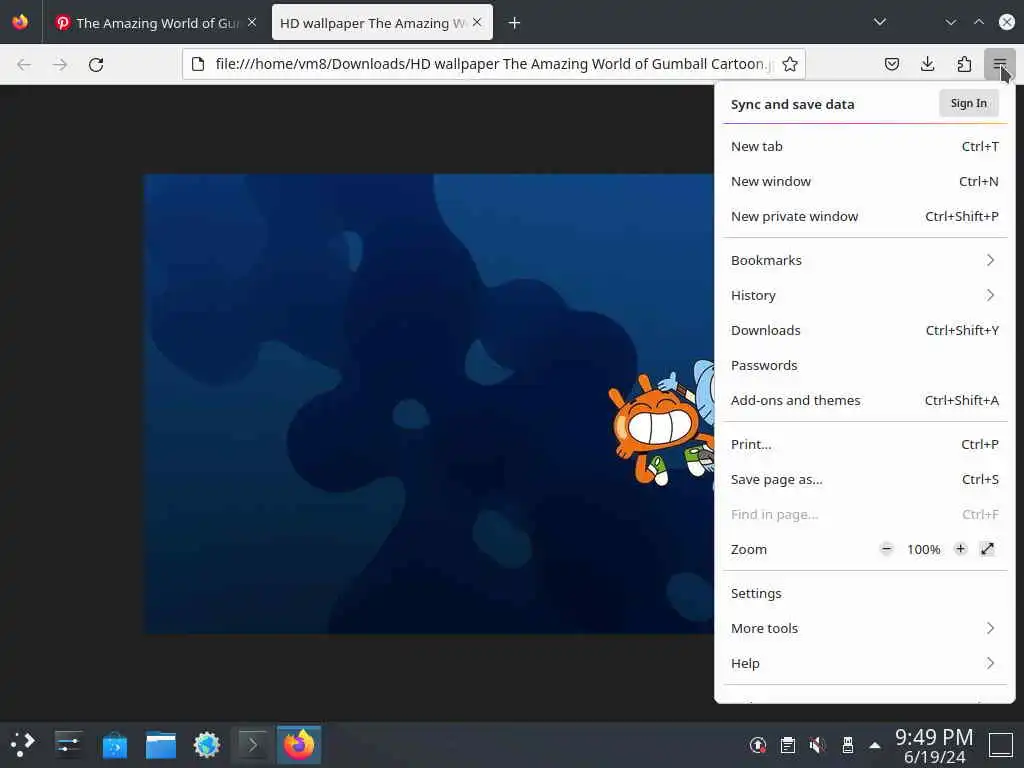Open the list all tabs dropdown
This screenshot has height=768, width=1024.
point(880,22)
